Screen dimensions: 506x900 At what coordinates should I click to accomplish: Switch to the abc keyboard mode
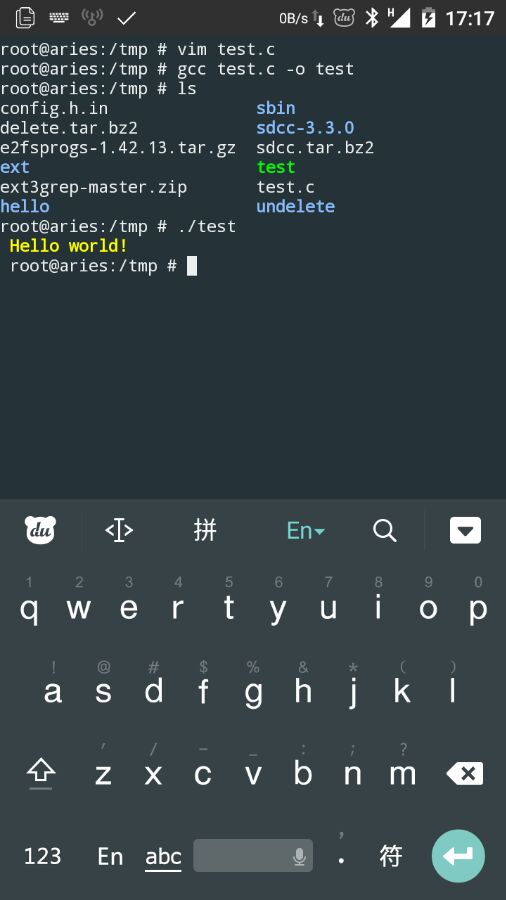click(163, 857)
